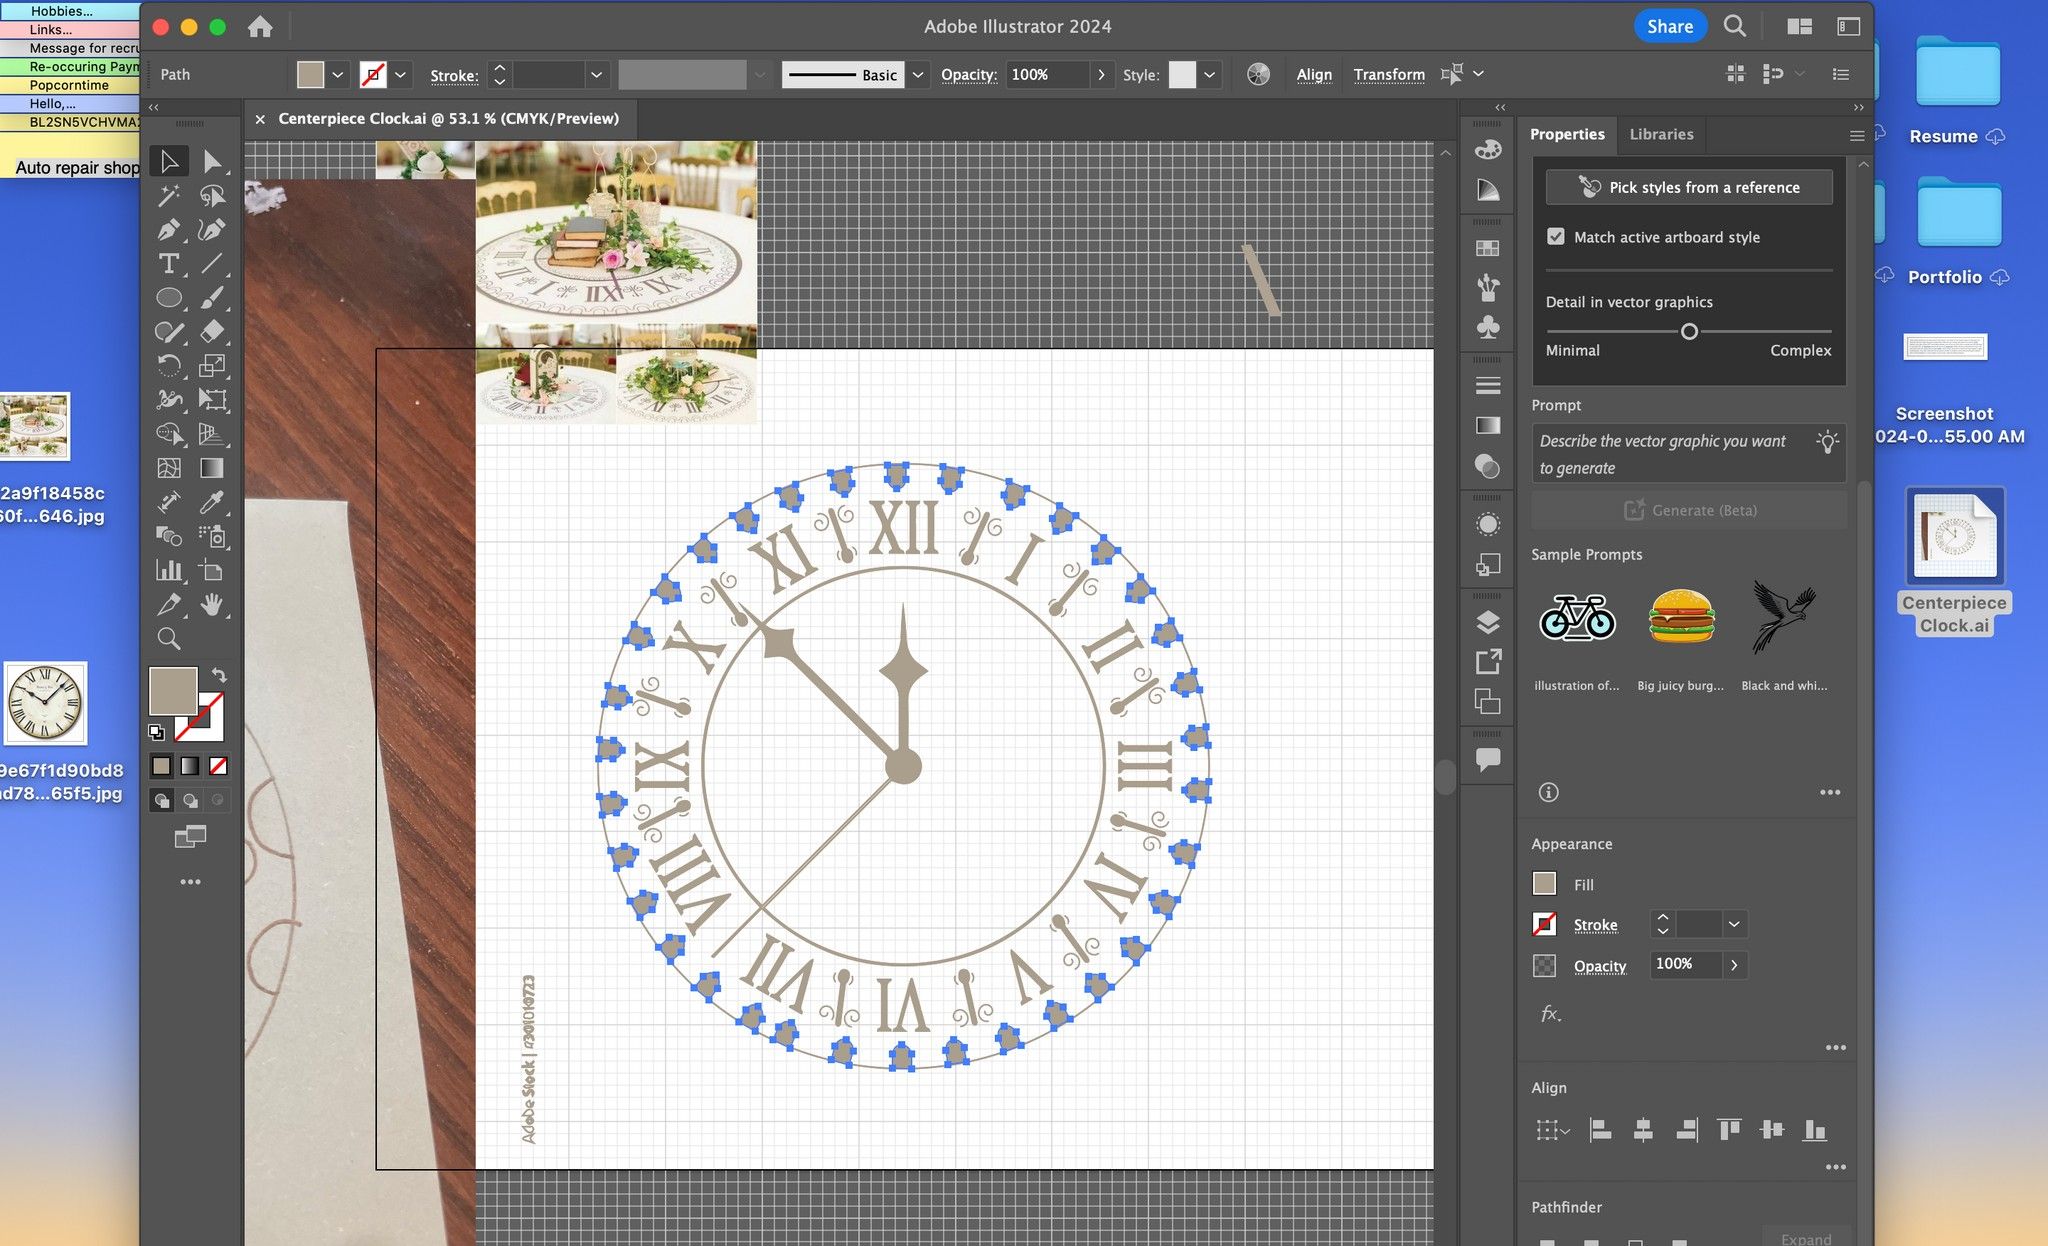Click the Detail in vector graphics slider
The height and width of the screenshot is (1246, 2048).
(1689, 331)
